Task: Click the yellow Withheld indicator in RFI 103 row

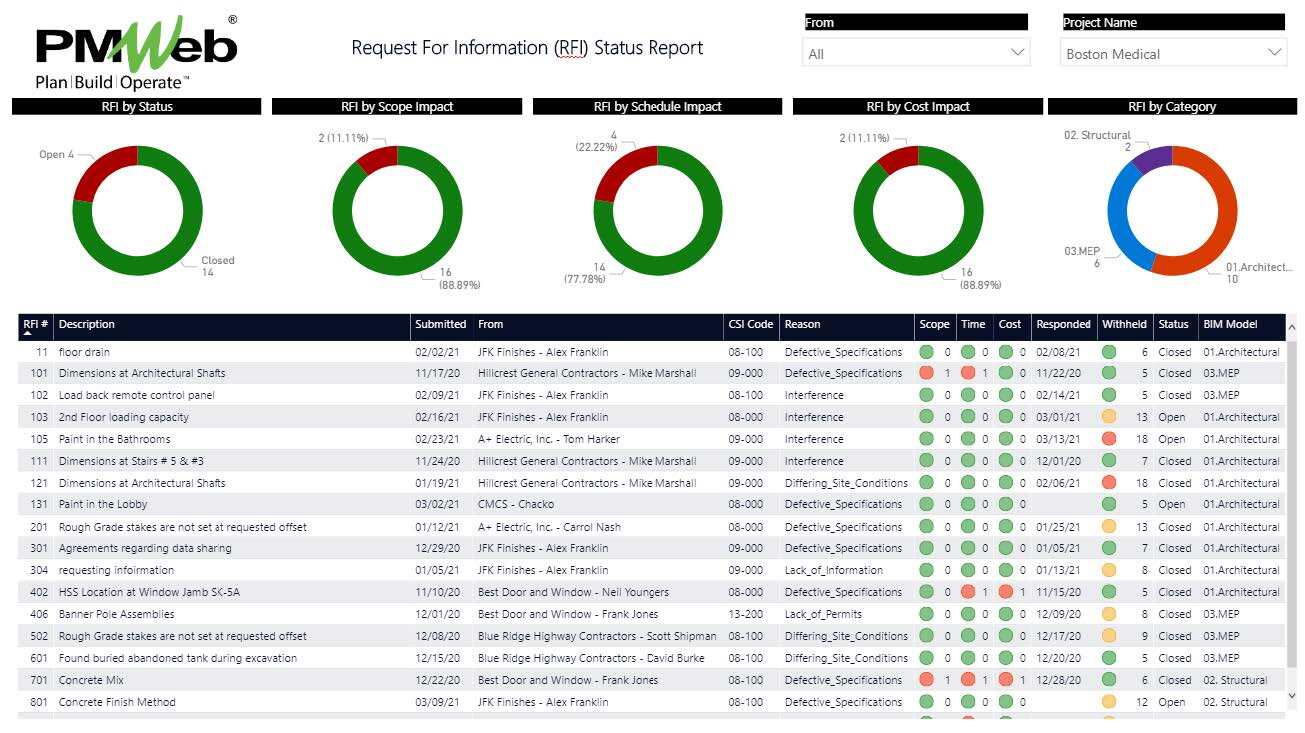Action: click(1109, 417)
